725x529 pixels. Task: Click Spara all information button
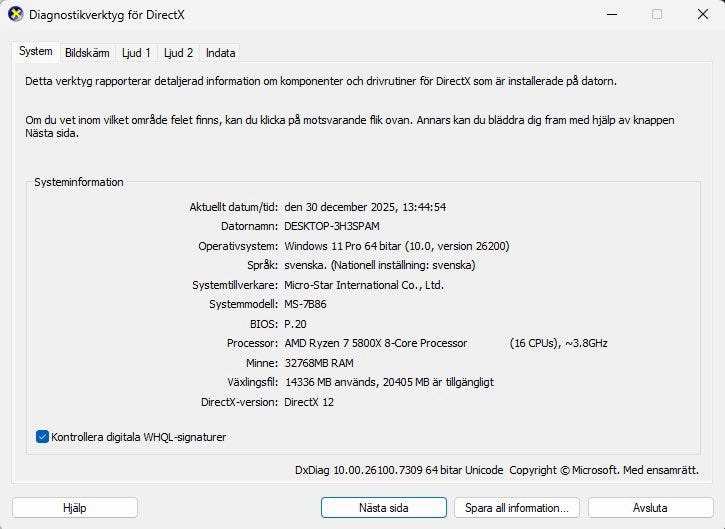pyautogui.click(x=517, y=508)
